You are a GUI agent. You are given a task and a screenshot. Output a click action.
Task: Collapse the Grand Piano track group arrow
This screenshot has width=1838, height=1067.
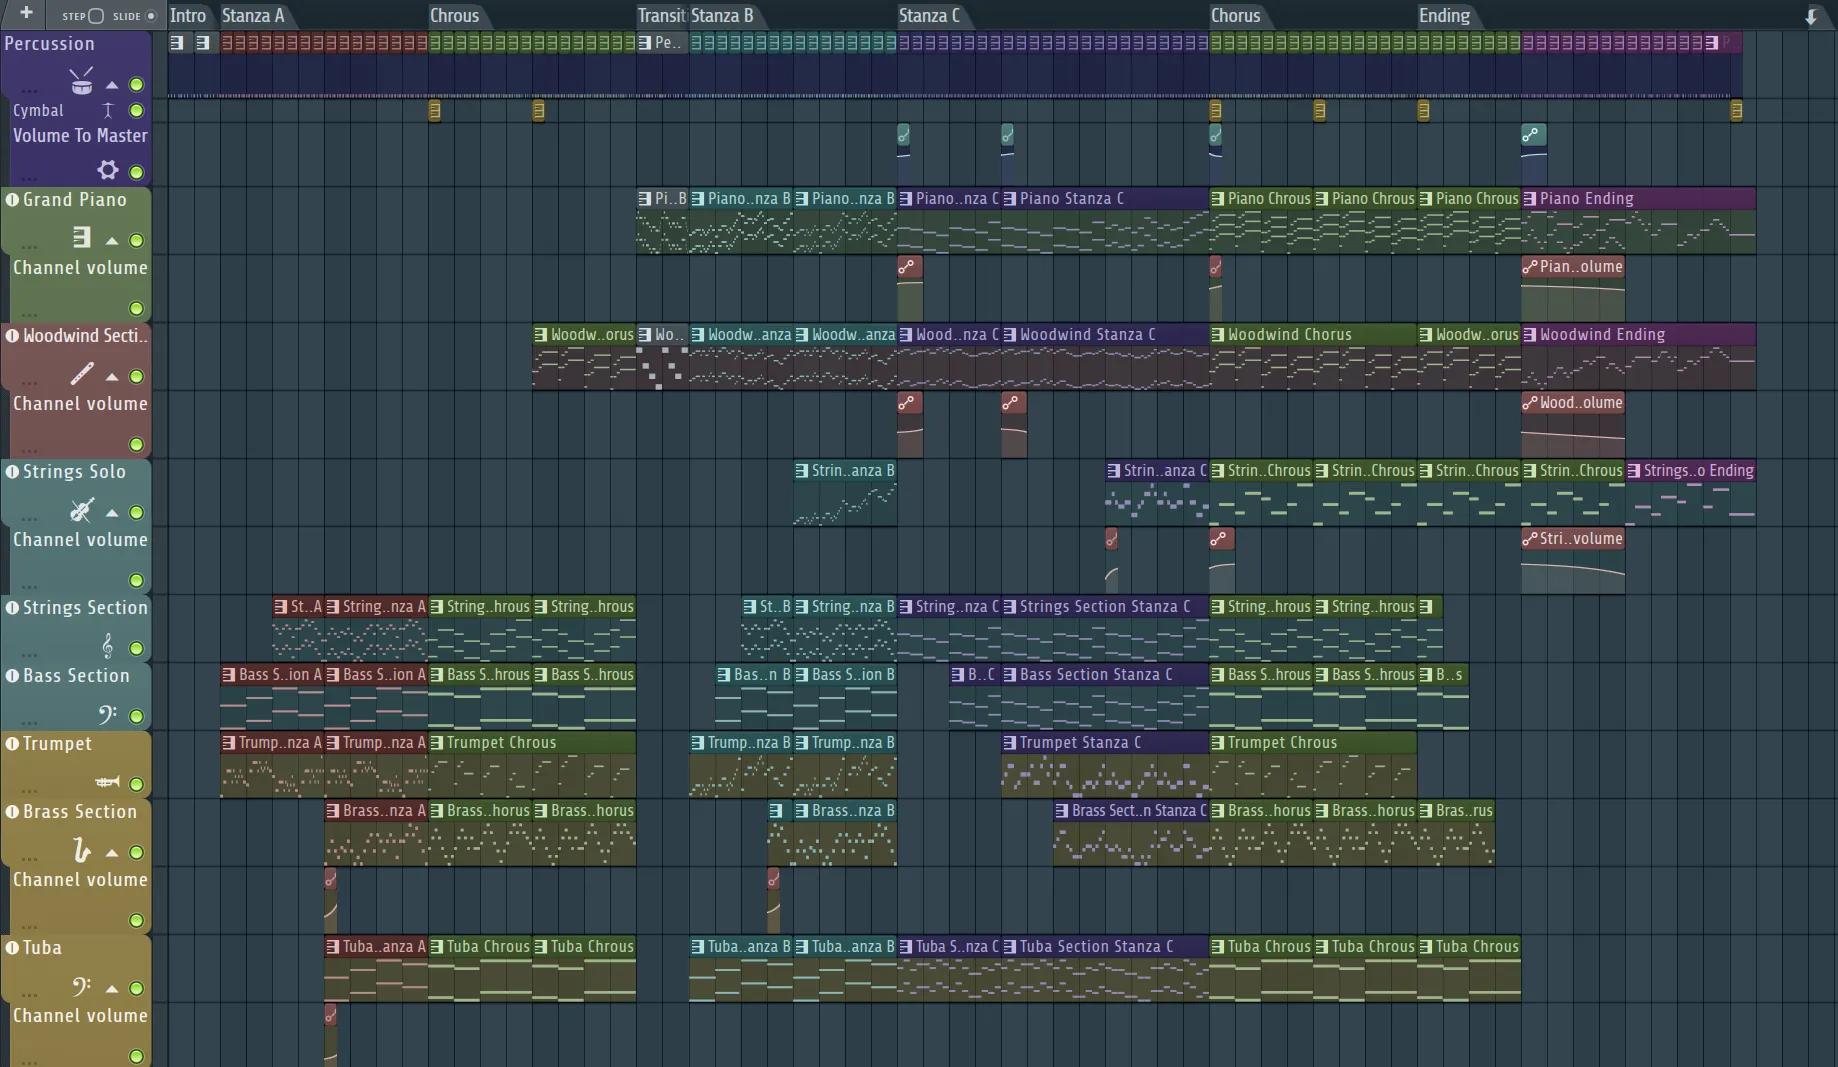[x=112, y=241]
